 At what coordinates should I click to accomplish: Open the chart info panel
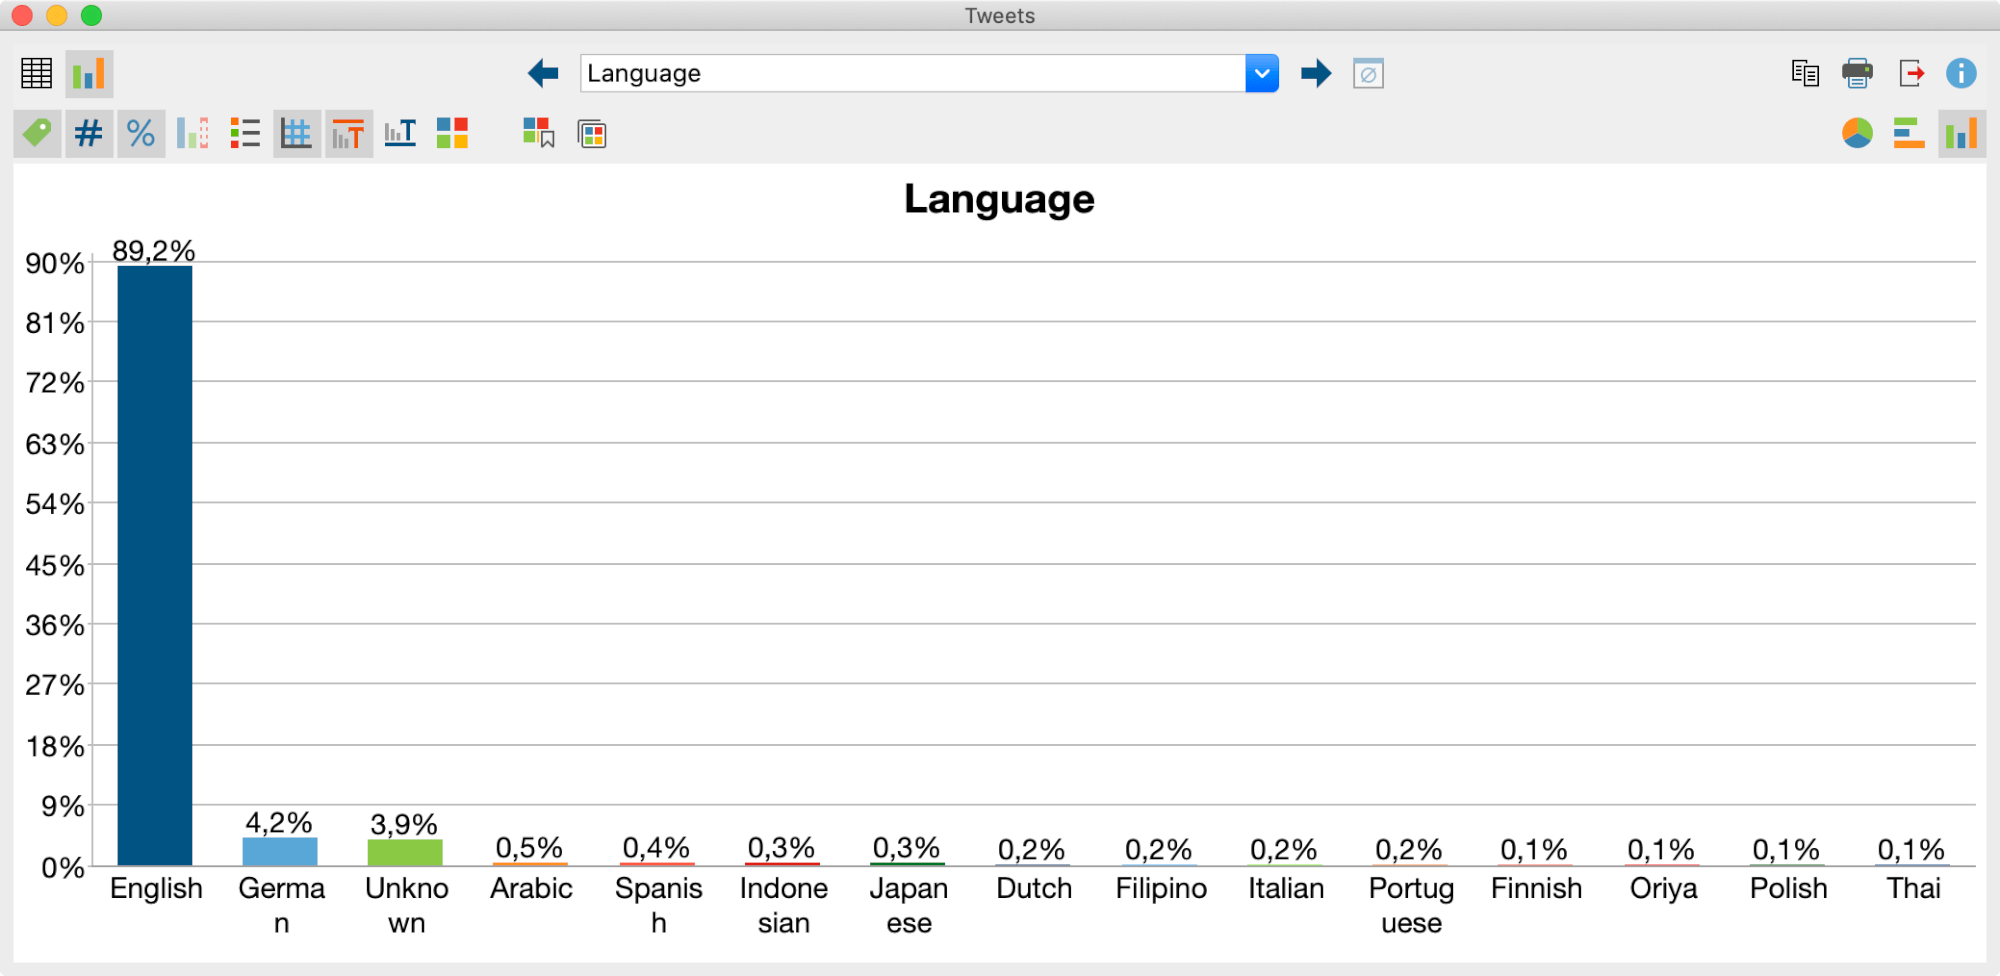tap(1961, 73)
